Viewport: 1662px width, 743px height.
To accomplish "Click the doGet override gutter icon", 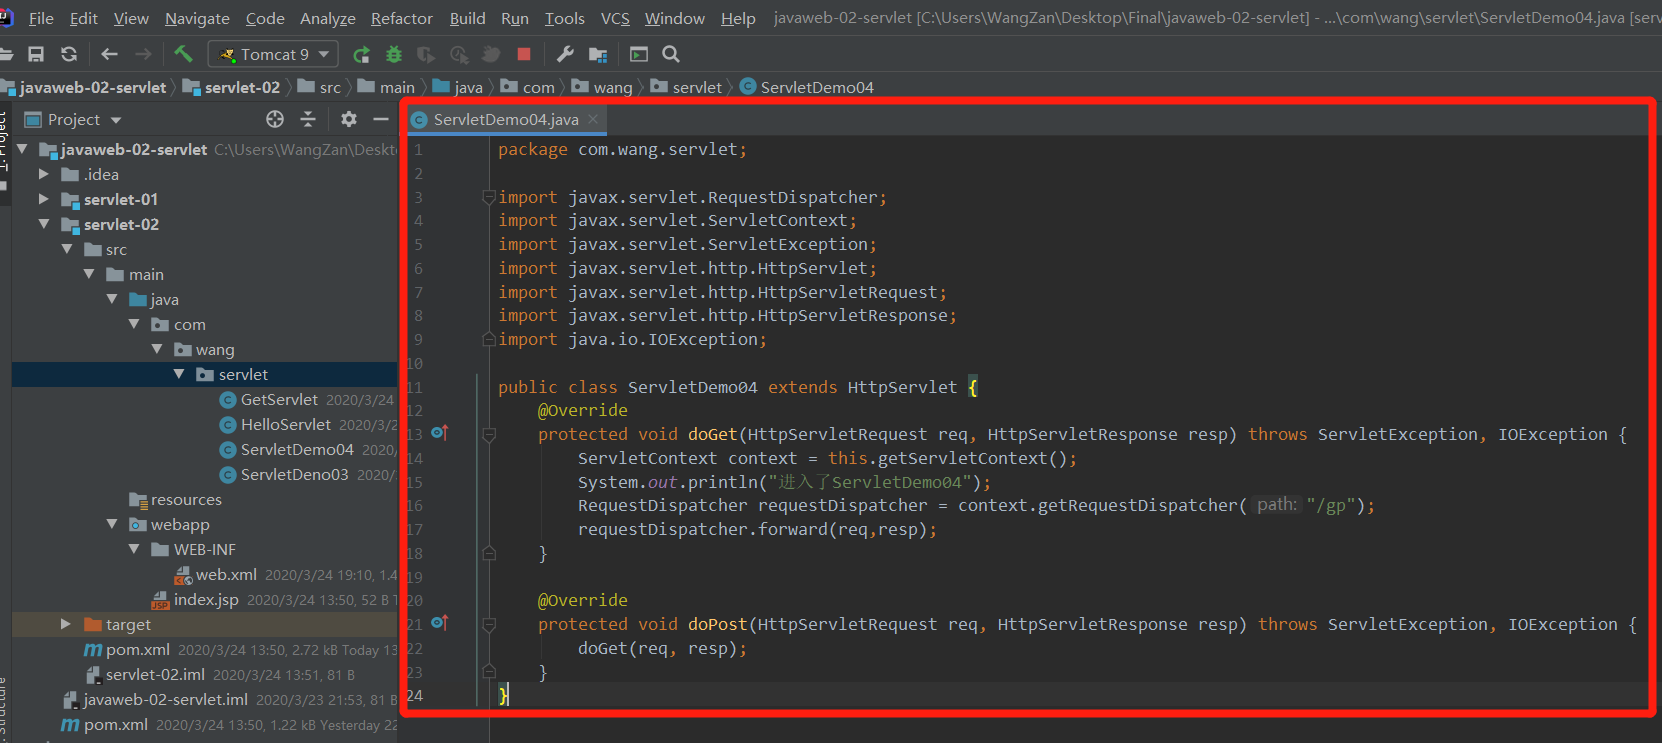I will click(x=440, y=433).
